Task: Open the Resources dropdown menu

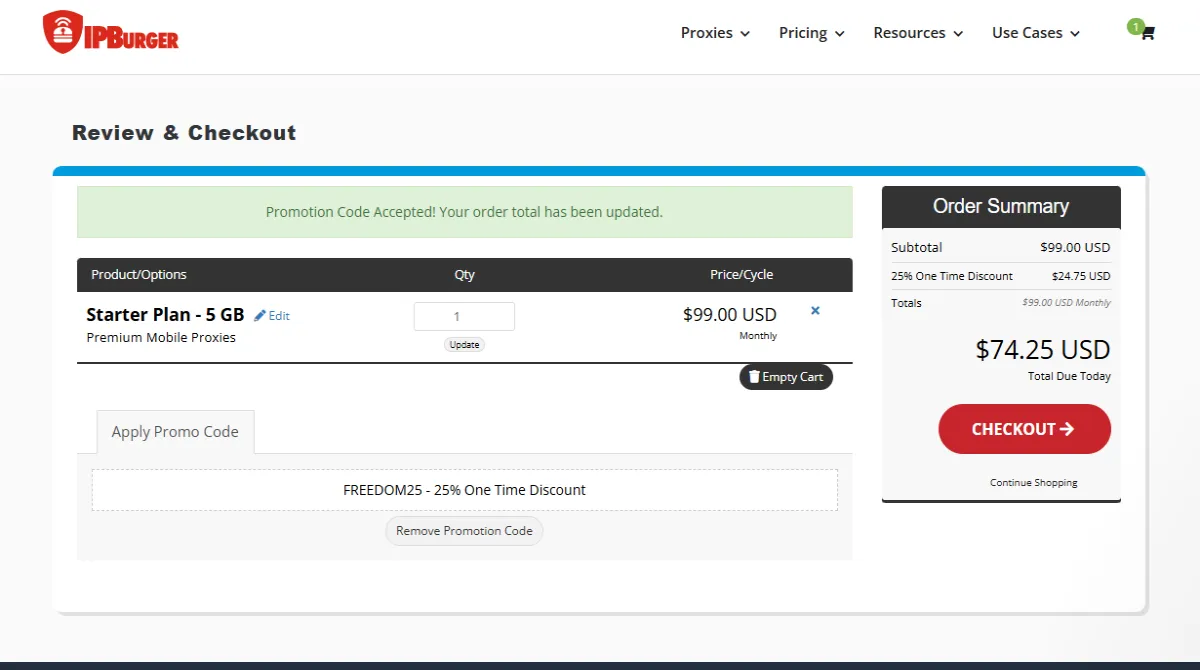Action: (918, 33)
